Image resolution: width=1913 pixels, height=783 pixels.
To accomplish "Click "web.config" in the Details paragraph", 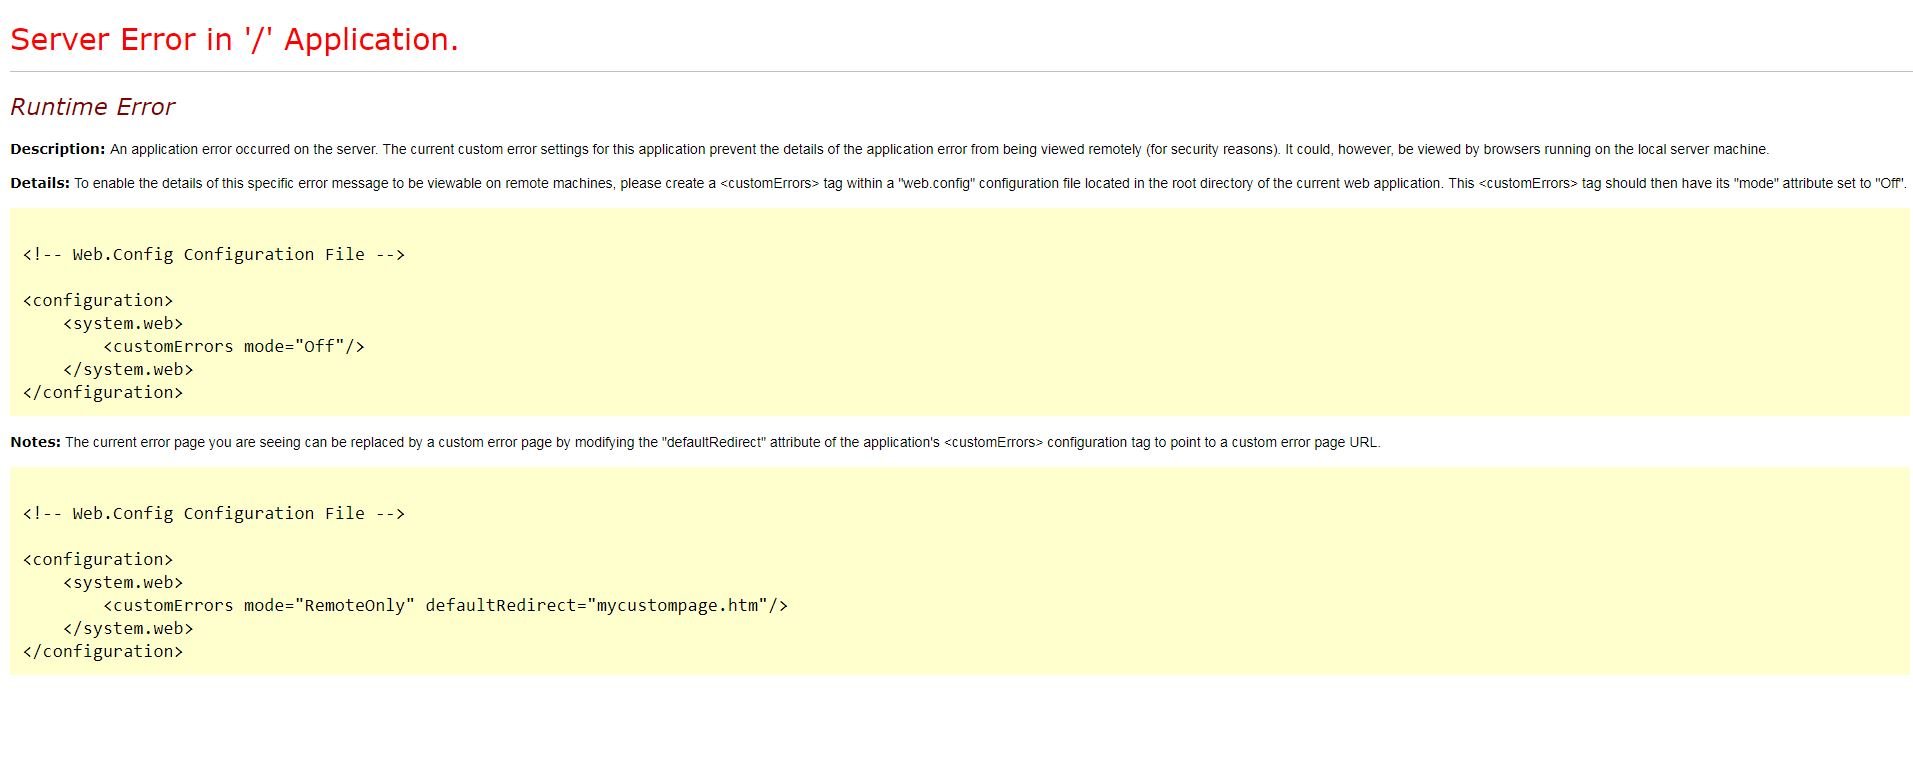I will (936, 183).
